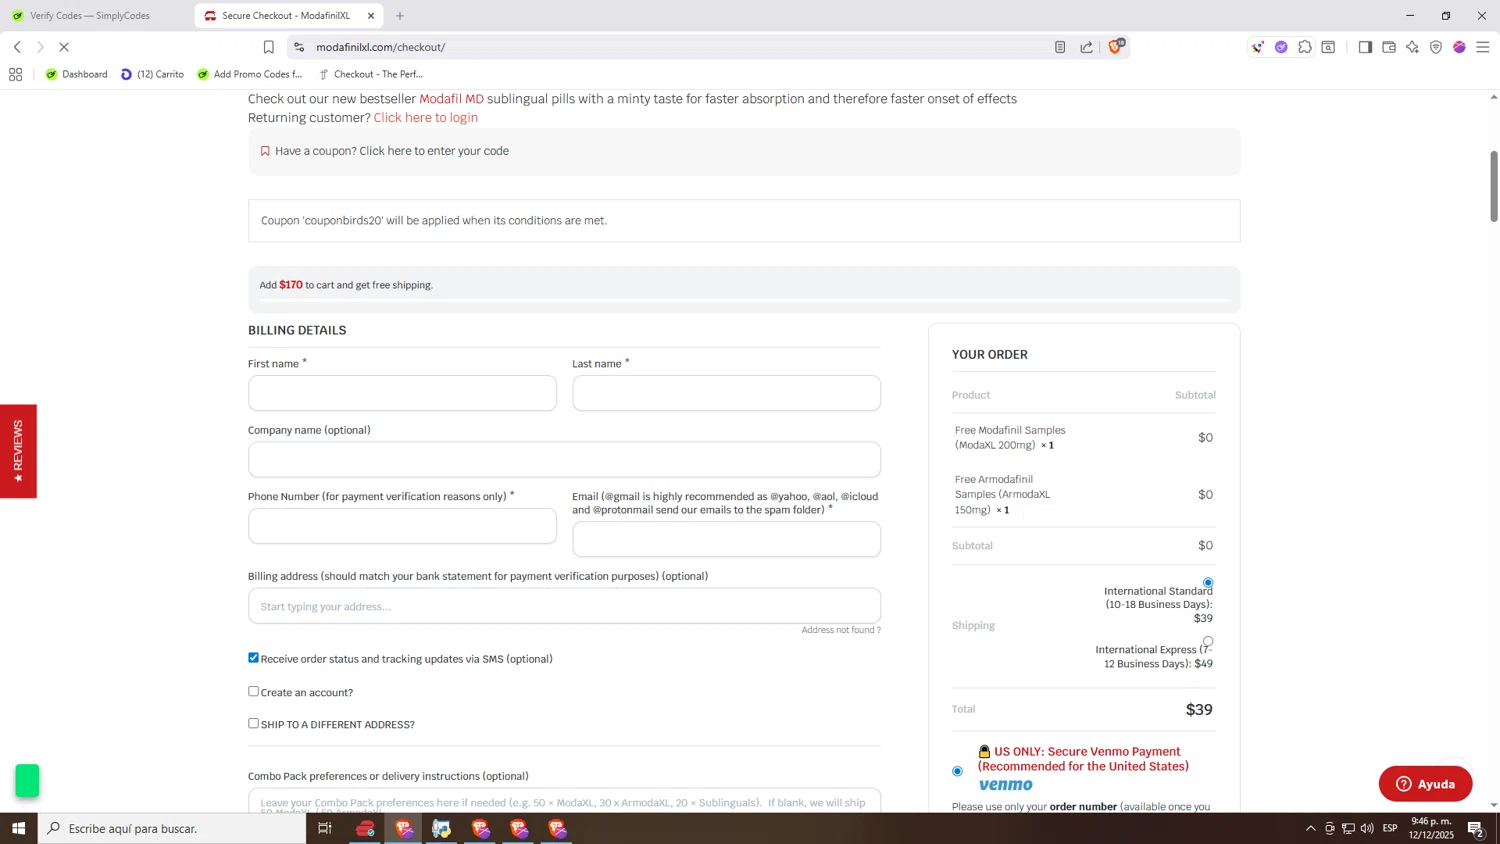Screen dimensions: 1500x844
Task: Stop the page from loading
Action: pyautogui.click(x=64, y=47)
